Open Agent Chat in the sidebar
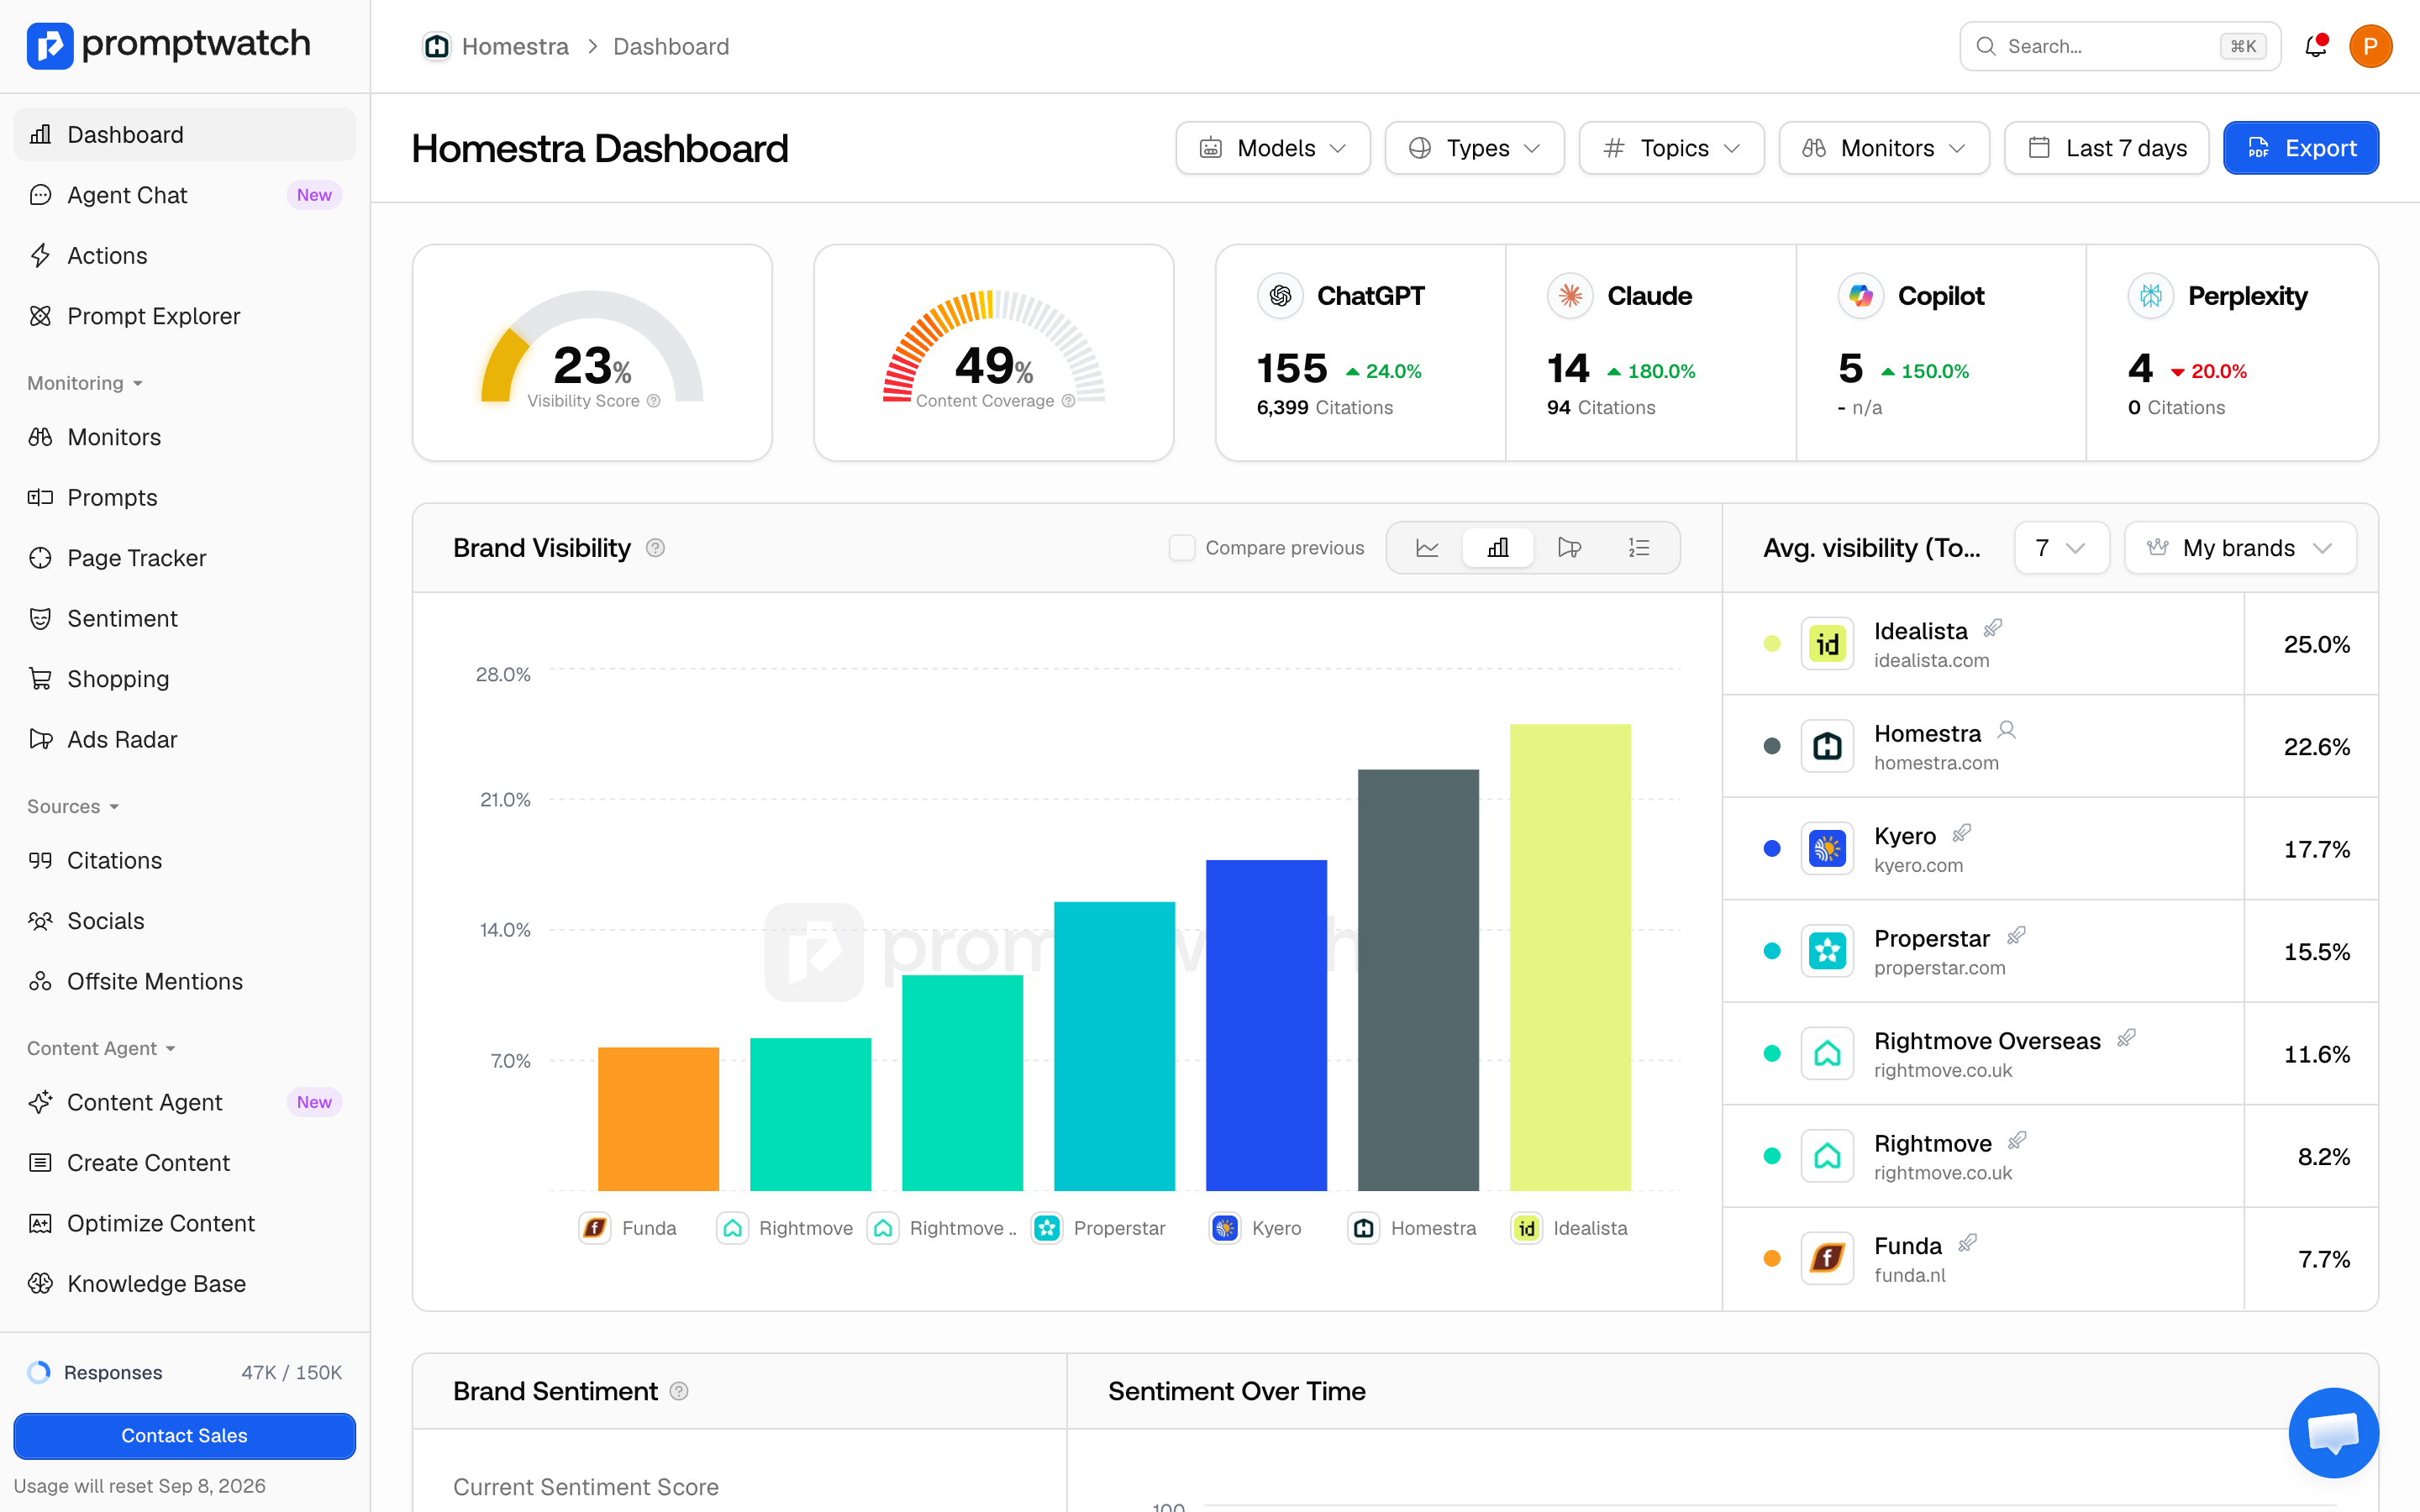Image resolution: width=2420 pixels, height=1512 pixels. [185, 195]
